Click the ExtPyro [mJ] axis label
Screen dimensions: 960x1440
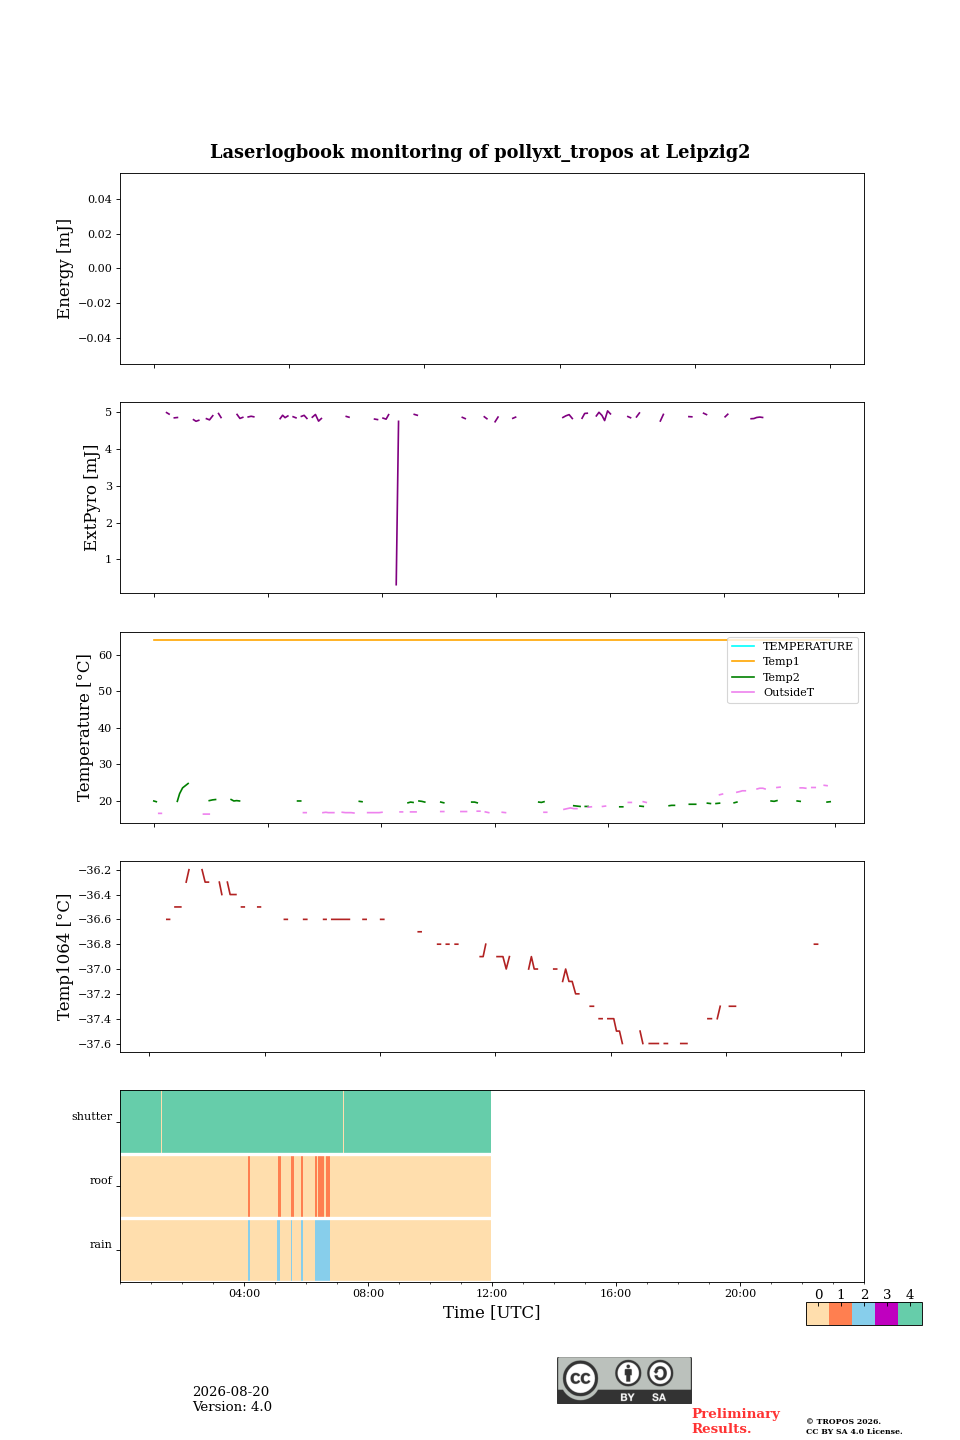coord(91,498)
